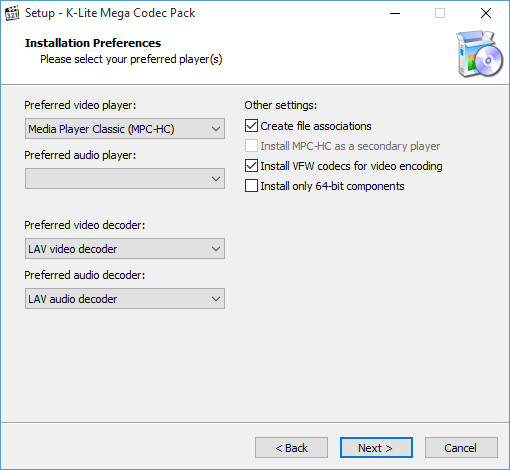510x470 pixels.
Task: Click the K-Lite setup title bar icon
Action: point(12,13)
